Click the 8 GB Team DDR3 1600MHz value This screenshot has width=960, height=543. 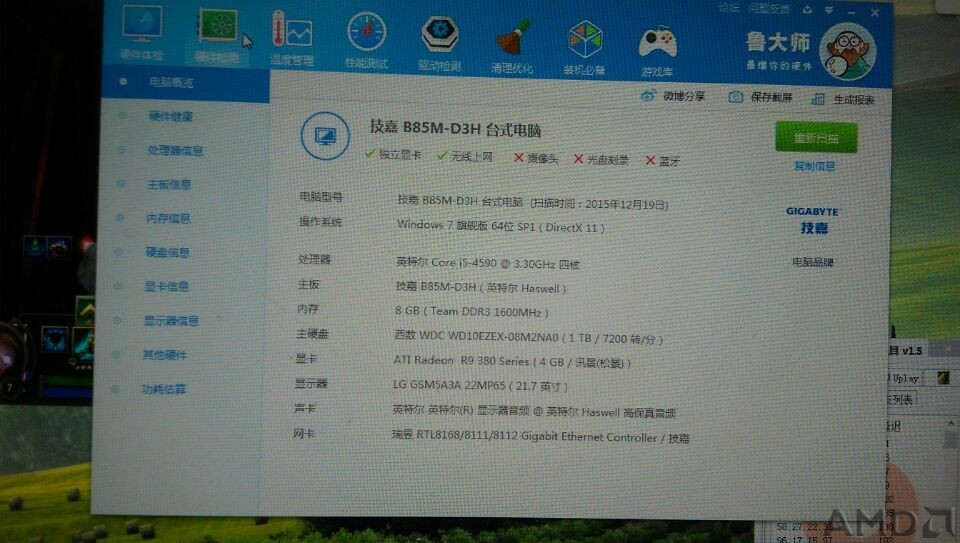coord(471,311)
